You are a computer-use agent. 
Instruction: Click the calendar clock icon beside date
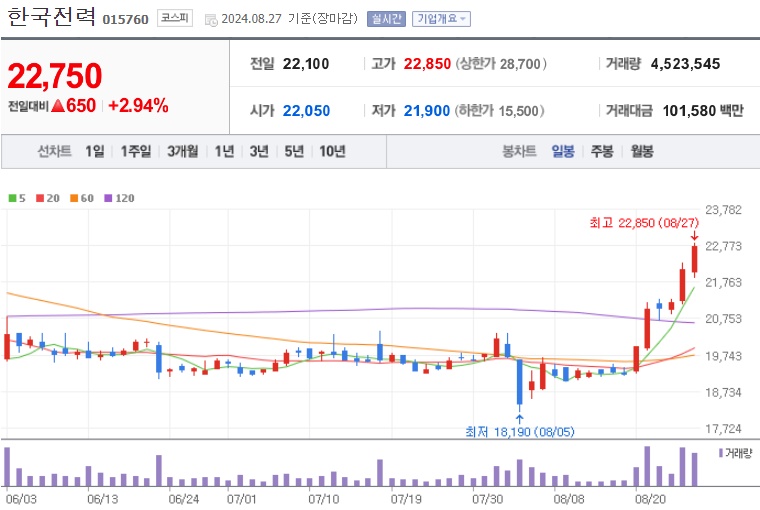(x=211, y=20)
